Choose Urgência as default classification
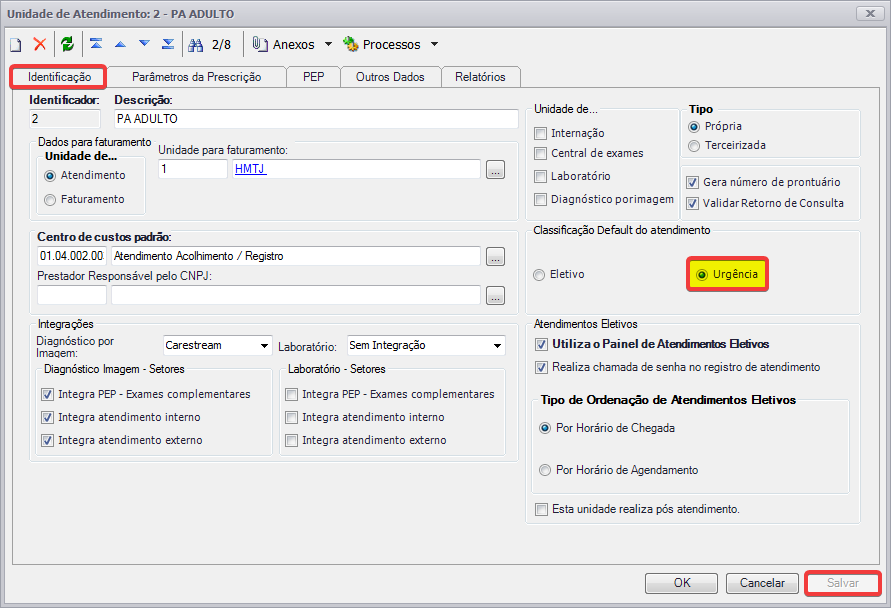 pos(702,275)
